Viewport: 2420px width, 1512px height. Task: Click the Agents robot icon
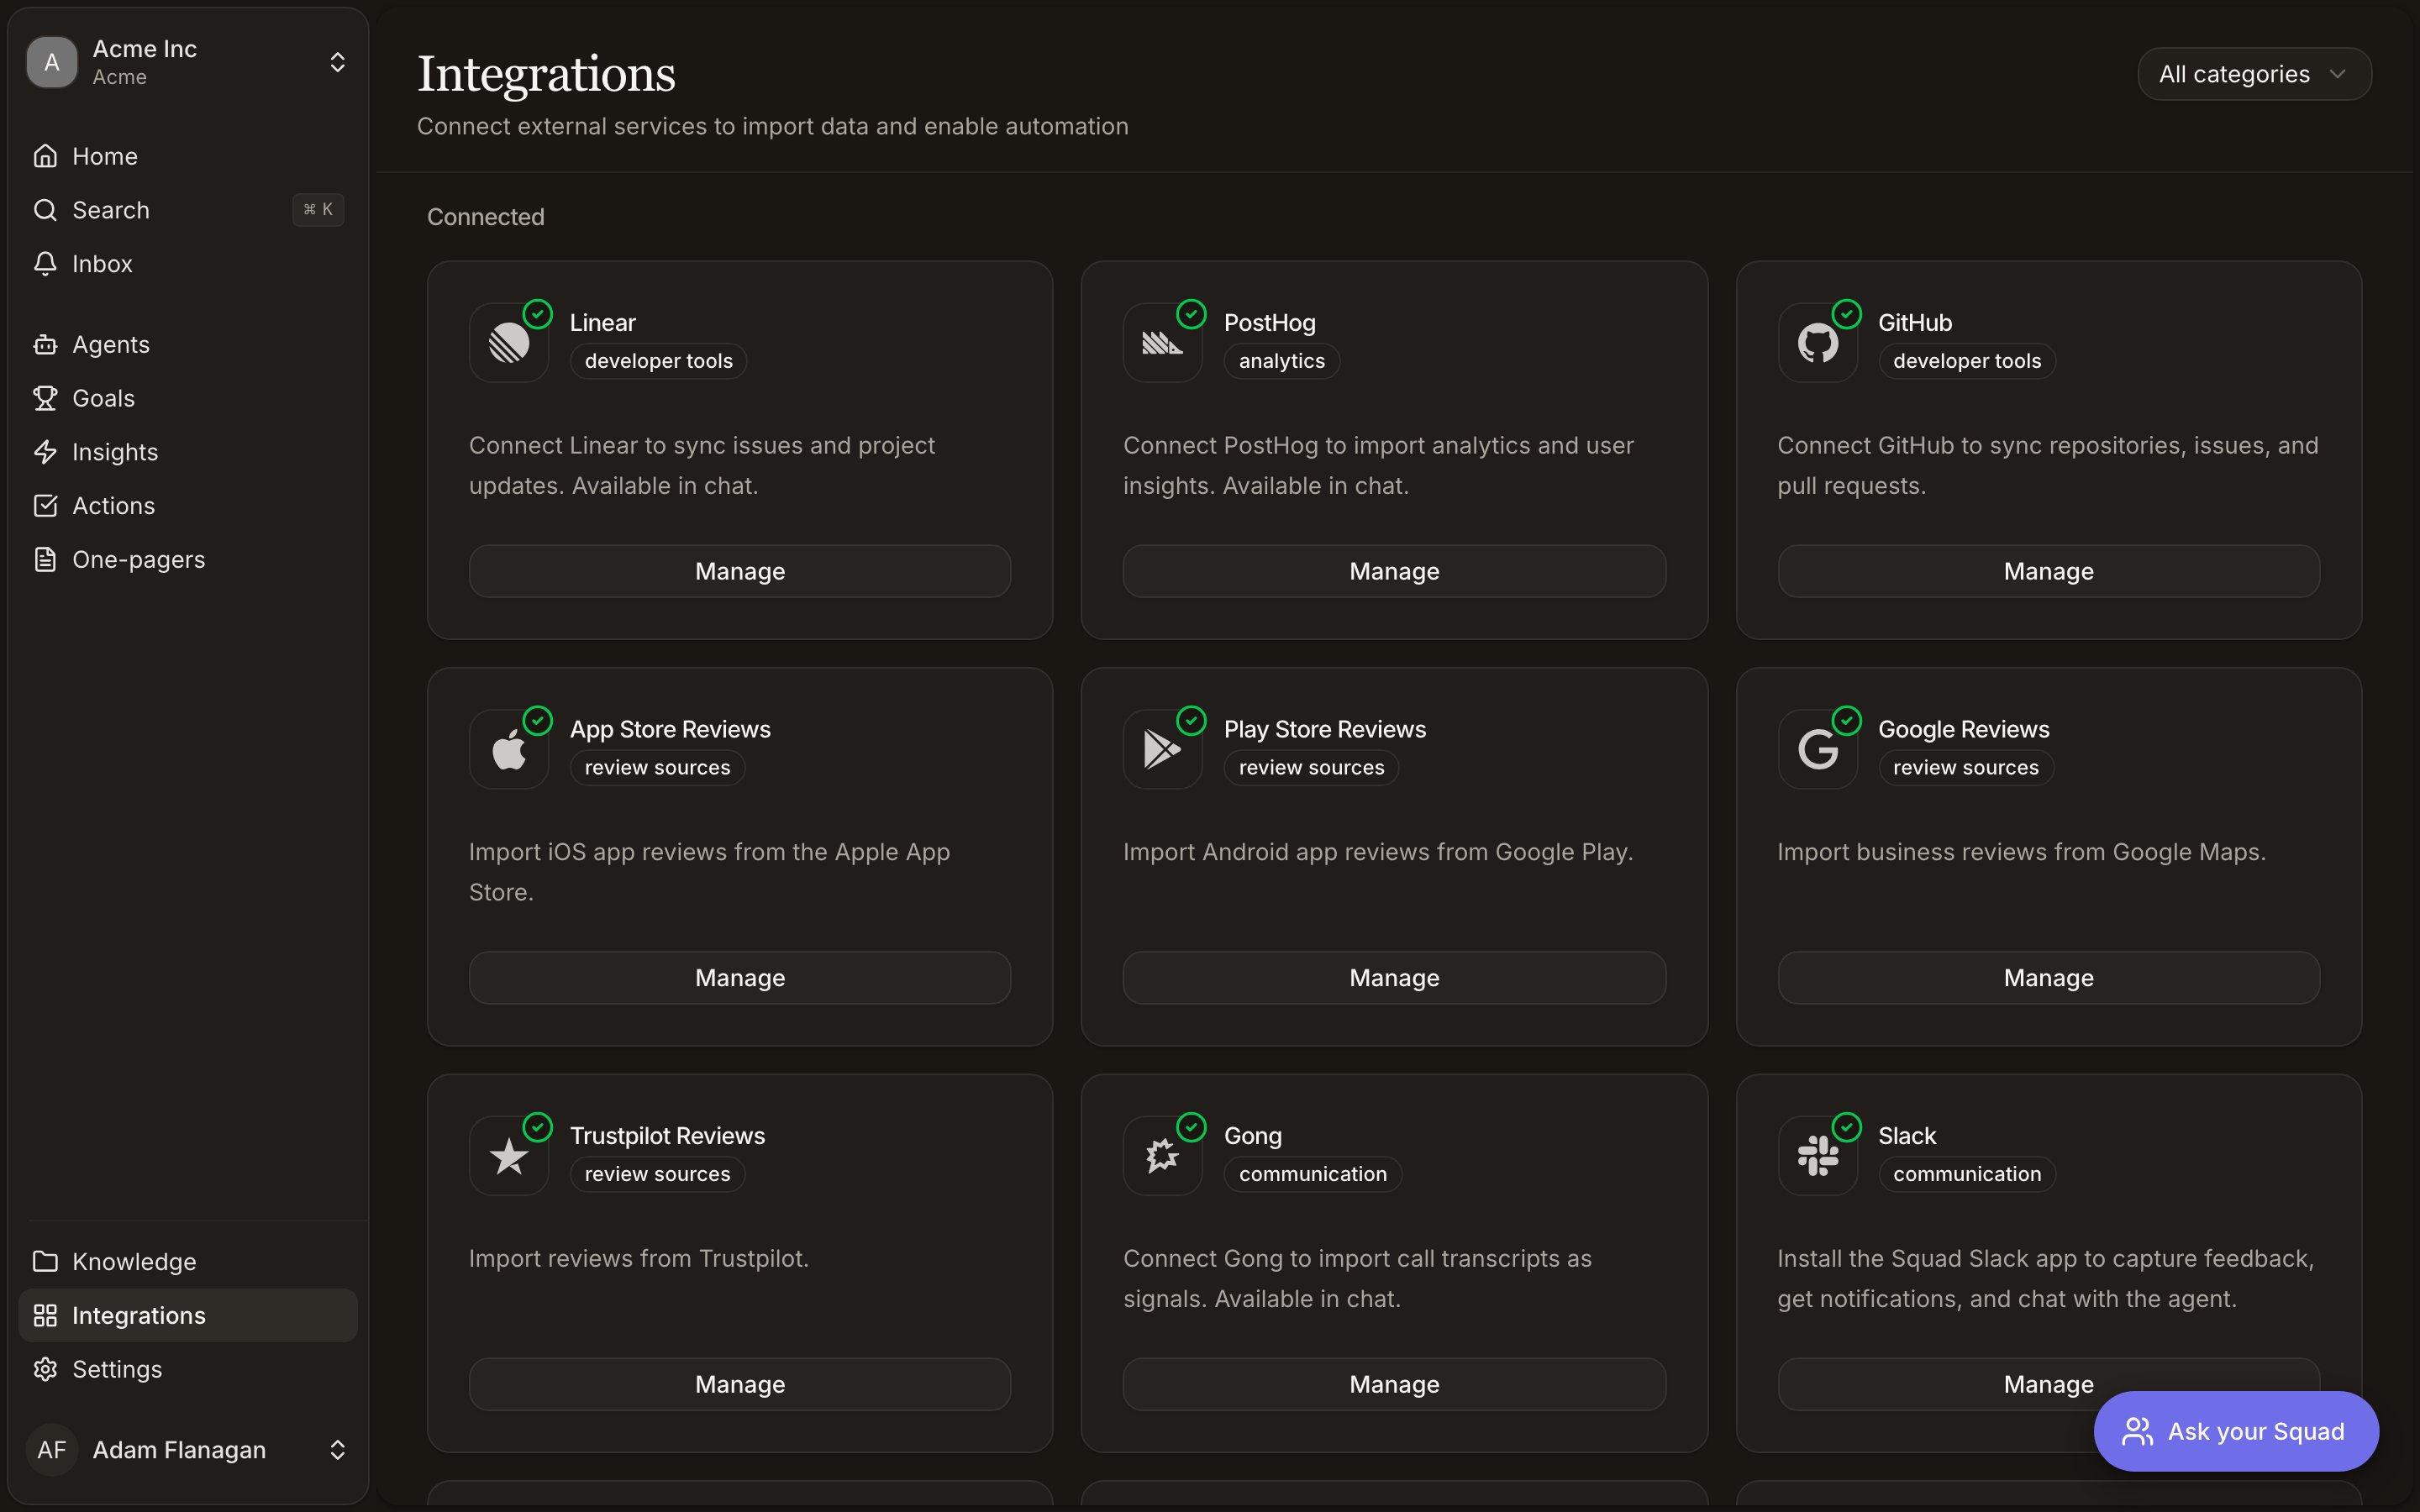(x=45, y=344)
